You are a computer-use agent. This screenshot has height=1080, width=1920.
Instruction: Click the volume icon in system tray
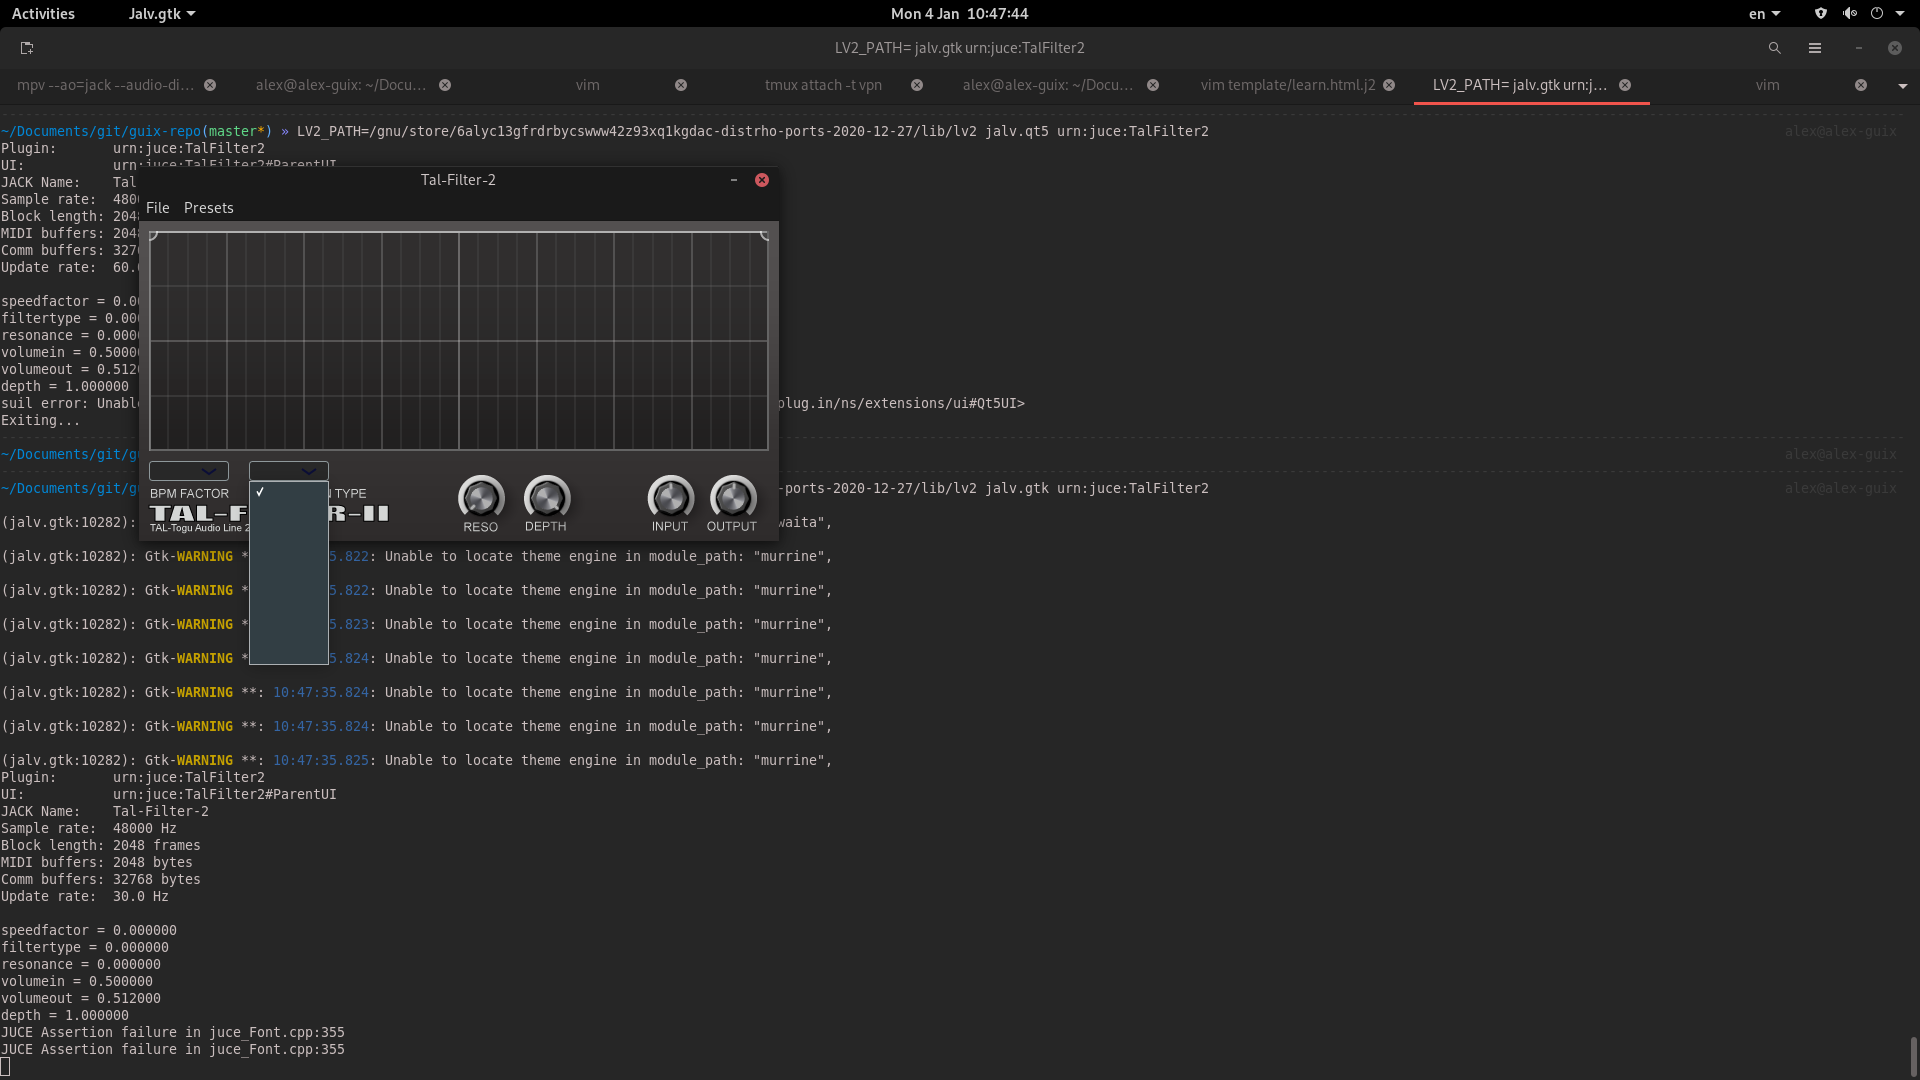(x=1849, y=13)
